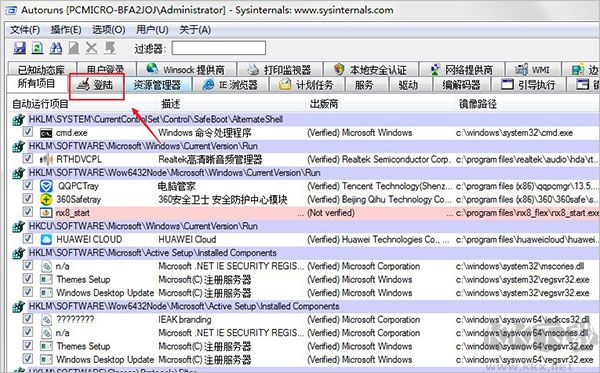Viewport: 600px width, 373px height.
Task: Open the 服务 tab
Action: [364, 85]
